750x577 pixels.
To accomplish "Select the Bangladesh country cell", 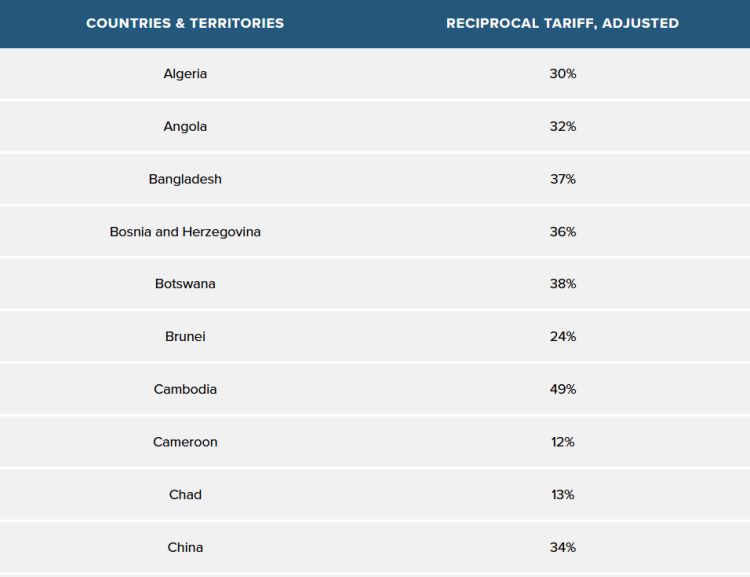I will (x=185, y=179).
